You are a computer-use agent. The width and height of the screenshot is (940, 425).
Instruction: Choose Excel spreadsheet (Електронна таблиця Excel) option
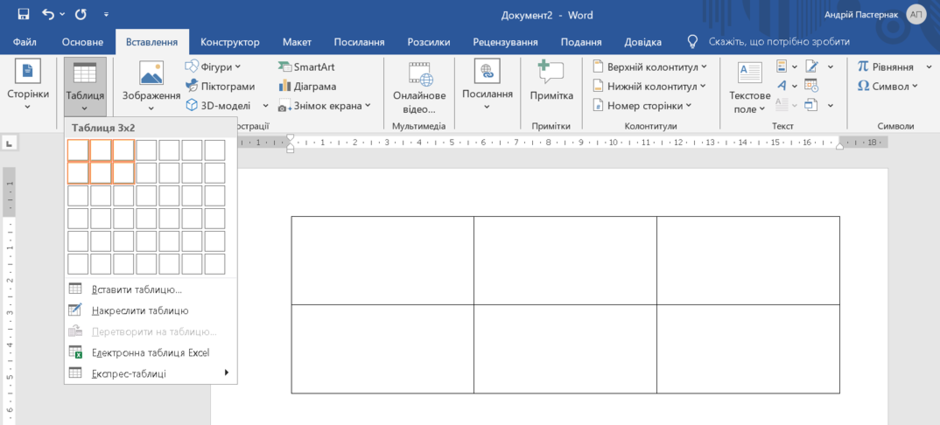(151, 352)
